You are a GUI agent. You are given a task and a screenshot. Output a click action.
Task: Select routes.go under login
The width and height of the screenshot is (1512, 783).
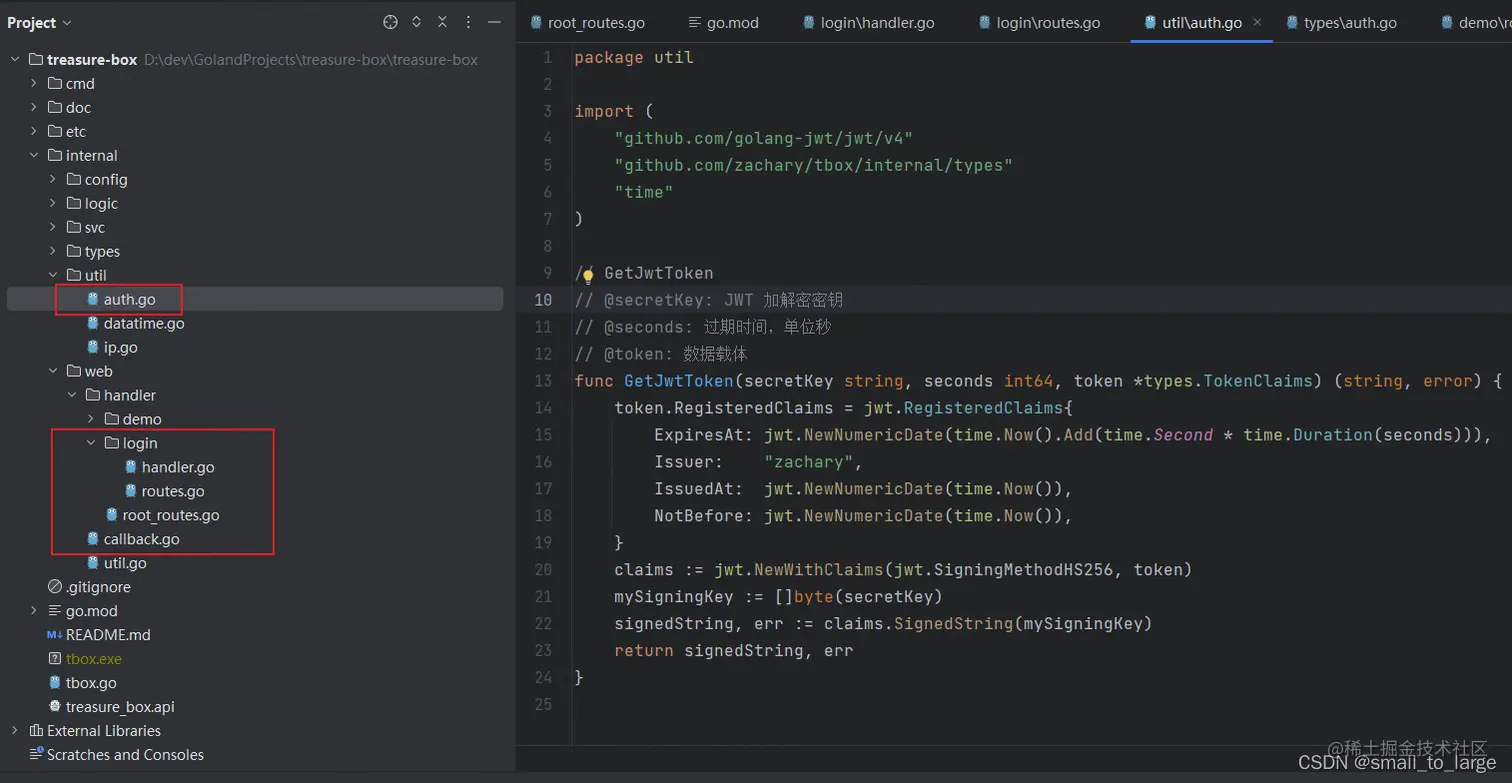click(173, 491)
